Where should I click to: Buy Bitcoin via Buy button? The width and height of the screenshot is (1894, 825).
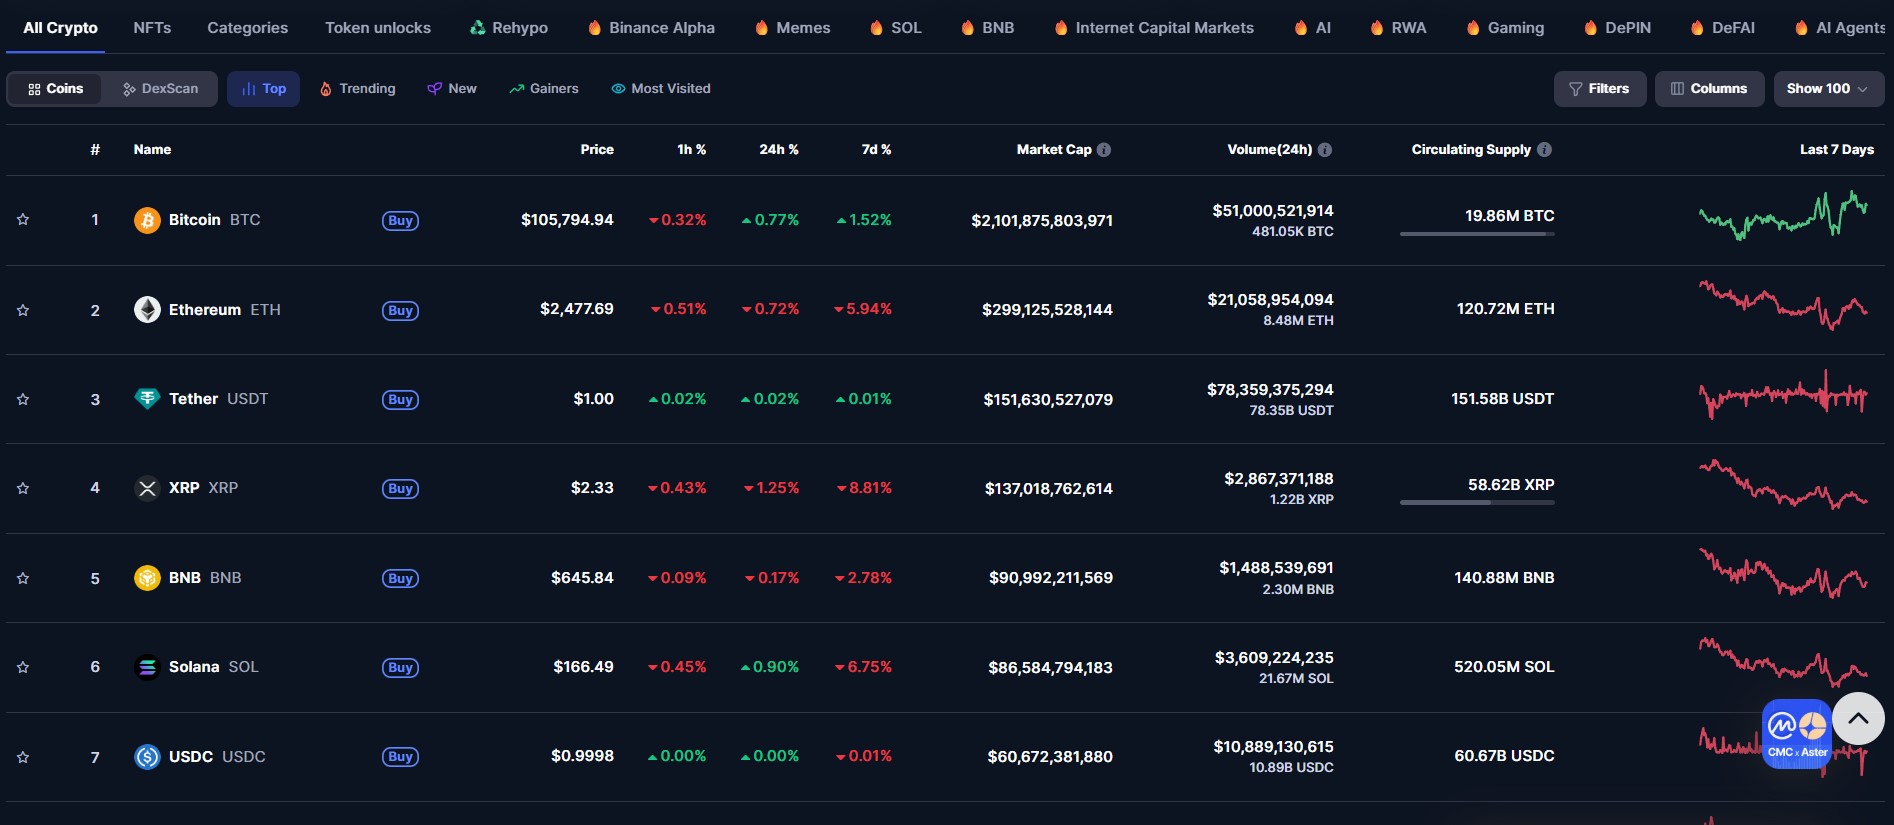click(x=400, y=221)
